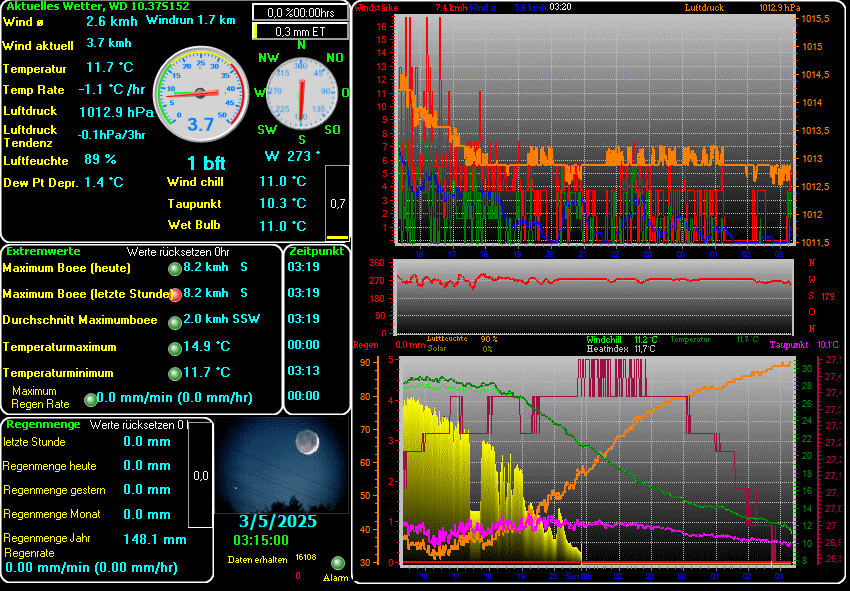Screen dimensions: 850x591
Task: Click the Luftdruck value 1012.9 hPa in left panel
Action: (x=117, y=112)
